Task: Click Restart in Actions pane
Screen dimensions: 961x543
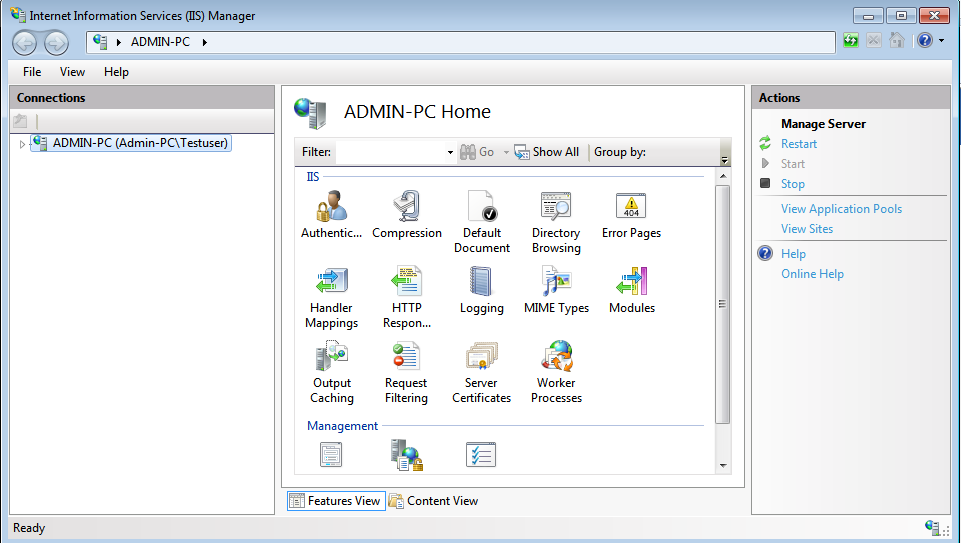Action: coord(799,143)
